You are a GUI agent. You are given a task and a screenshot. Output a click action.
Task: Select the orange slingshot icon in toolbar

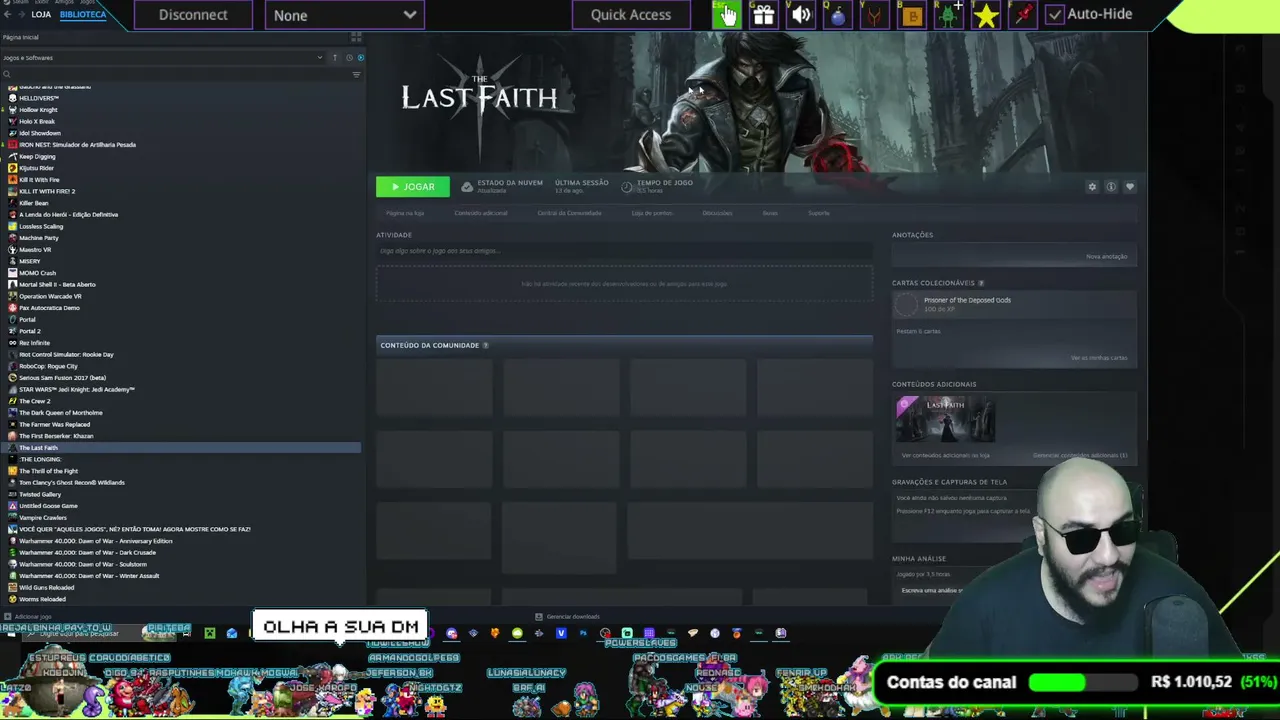pos(875,14)
